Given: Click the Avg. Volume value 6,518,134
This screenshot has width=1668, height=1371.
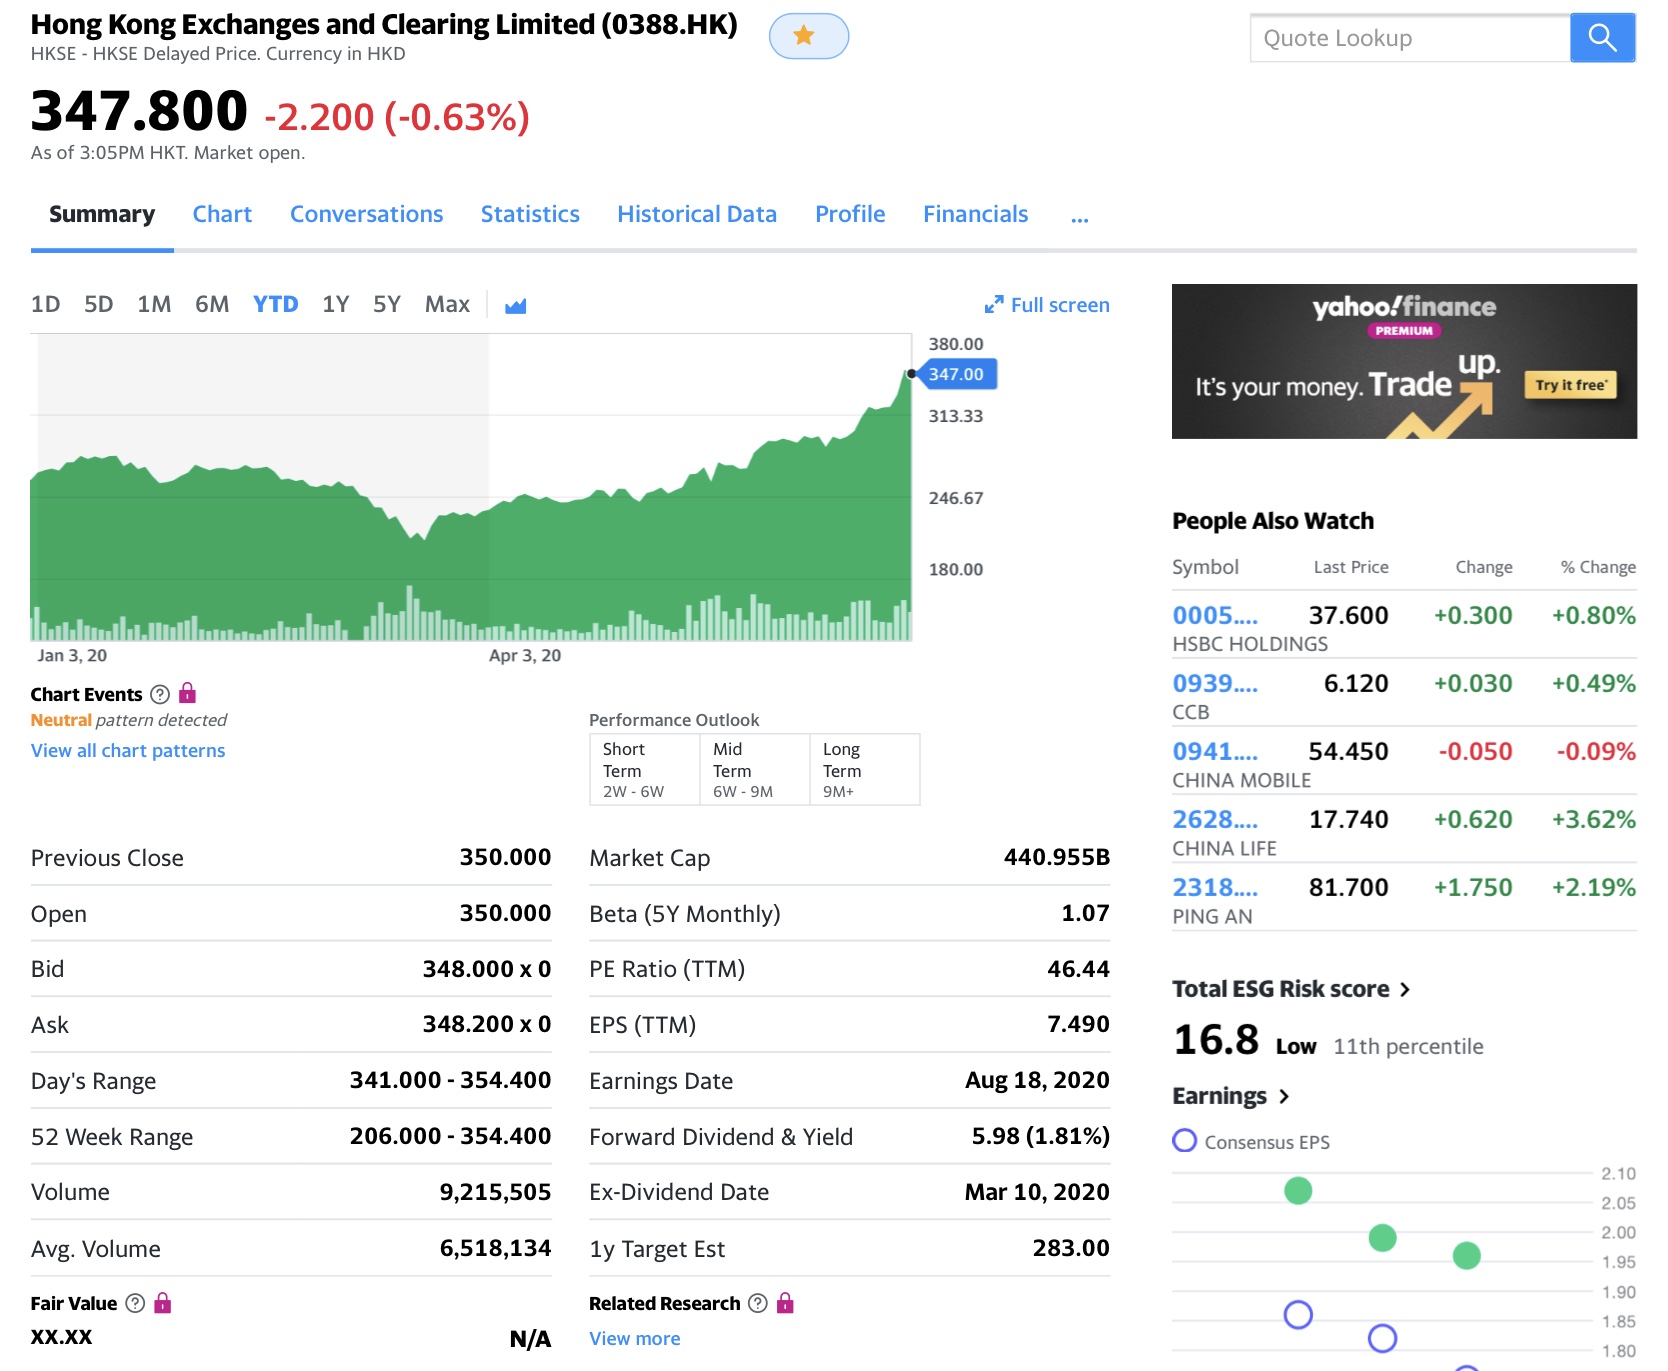Looking at the screenshot, I should (x=495, y=1248).
